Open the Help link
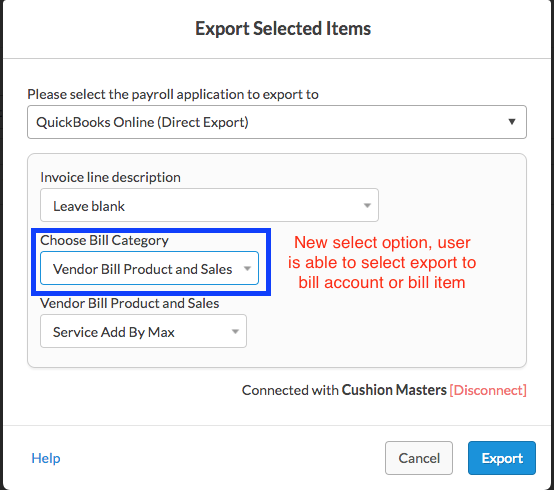Viewport: 554px width, 490px height. pyautogui.click(x=46, y=458)
